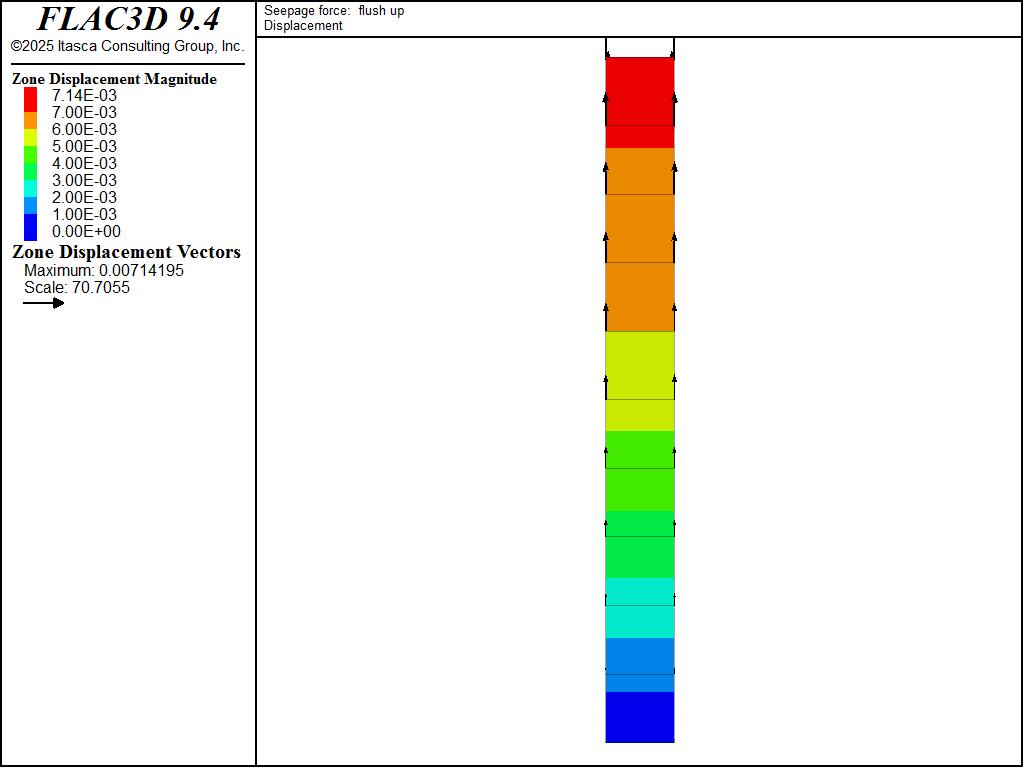
Task: Click the cyan zone near the column bottom
Action: pos(640,607)
